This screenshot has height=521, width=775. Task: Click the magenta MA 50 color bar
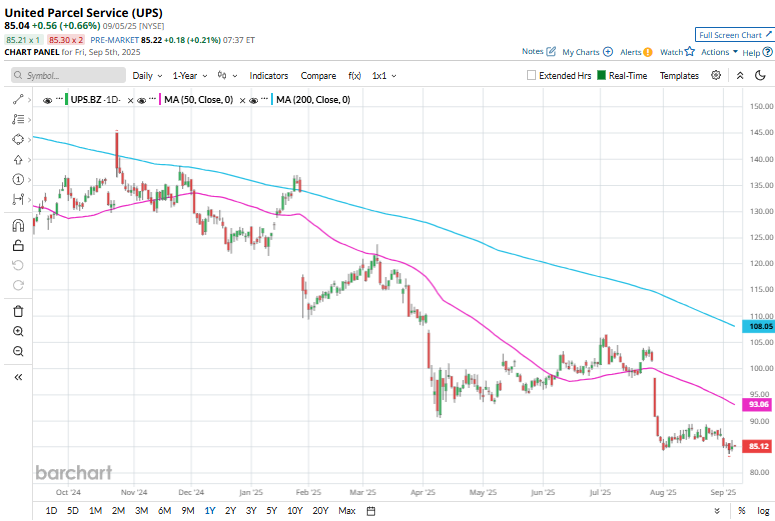[x=160, y=99]
